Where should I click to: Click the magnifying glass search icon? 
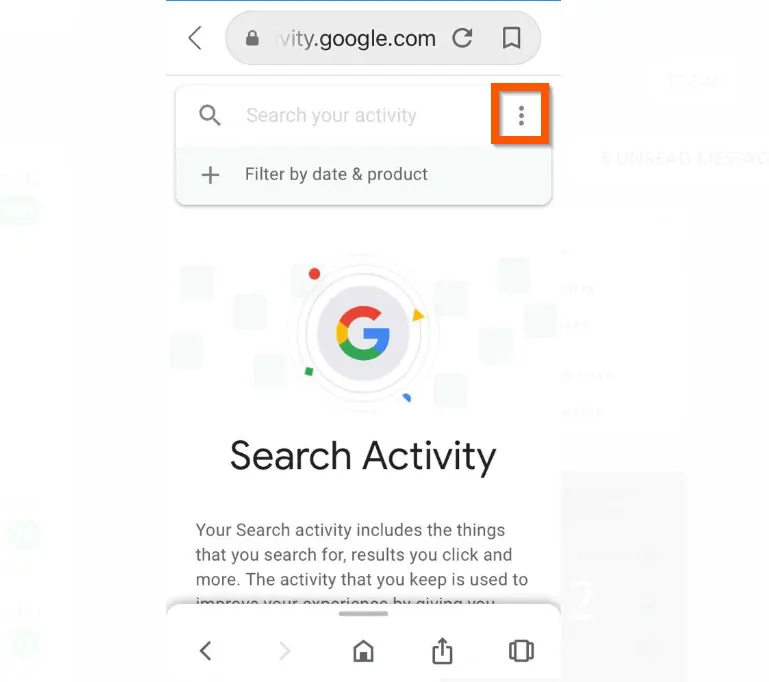pyautogui.click(x=209, y=116)
